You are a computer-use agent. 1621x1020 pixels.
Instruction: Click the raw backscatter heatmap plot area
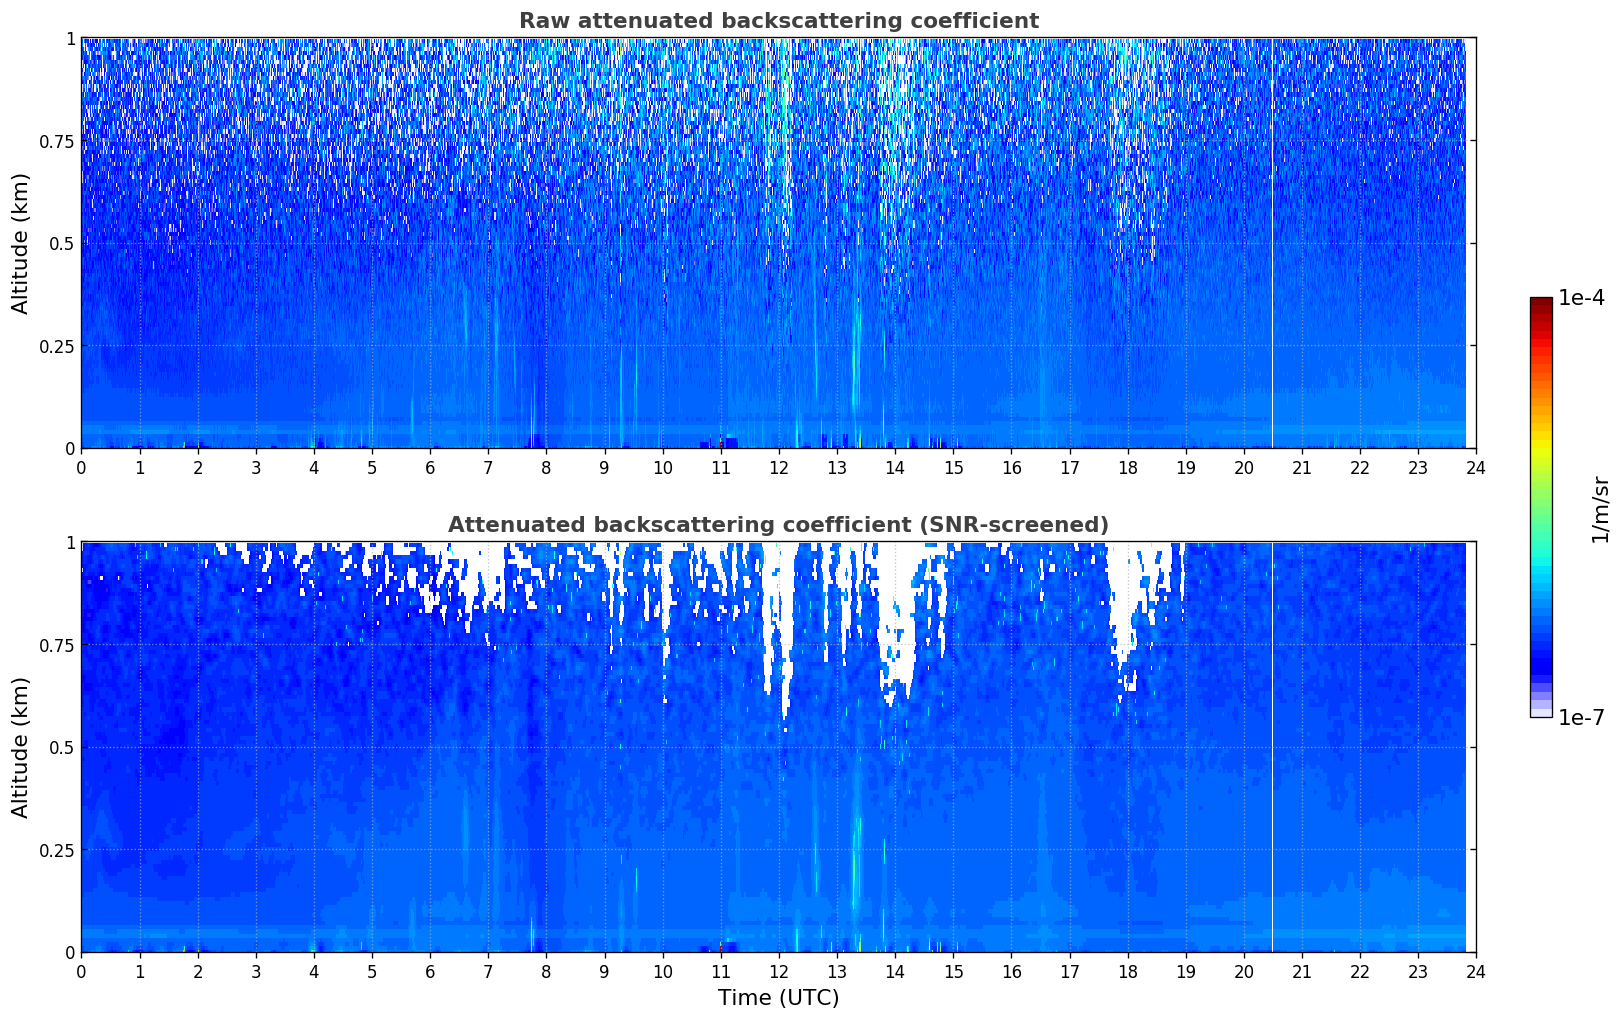(x=778, y=243)
